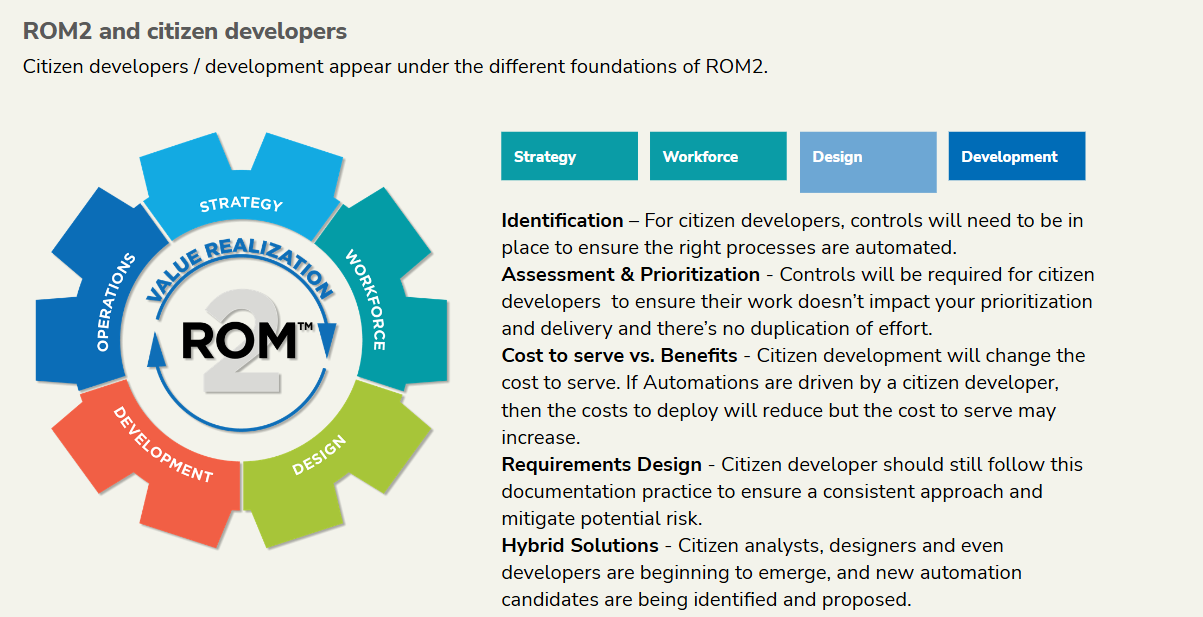Click the 'ROM2 and citizen developers' heading

click(185, 31)
